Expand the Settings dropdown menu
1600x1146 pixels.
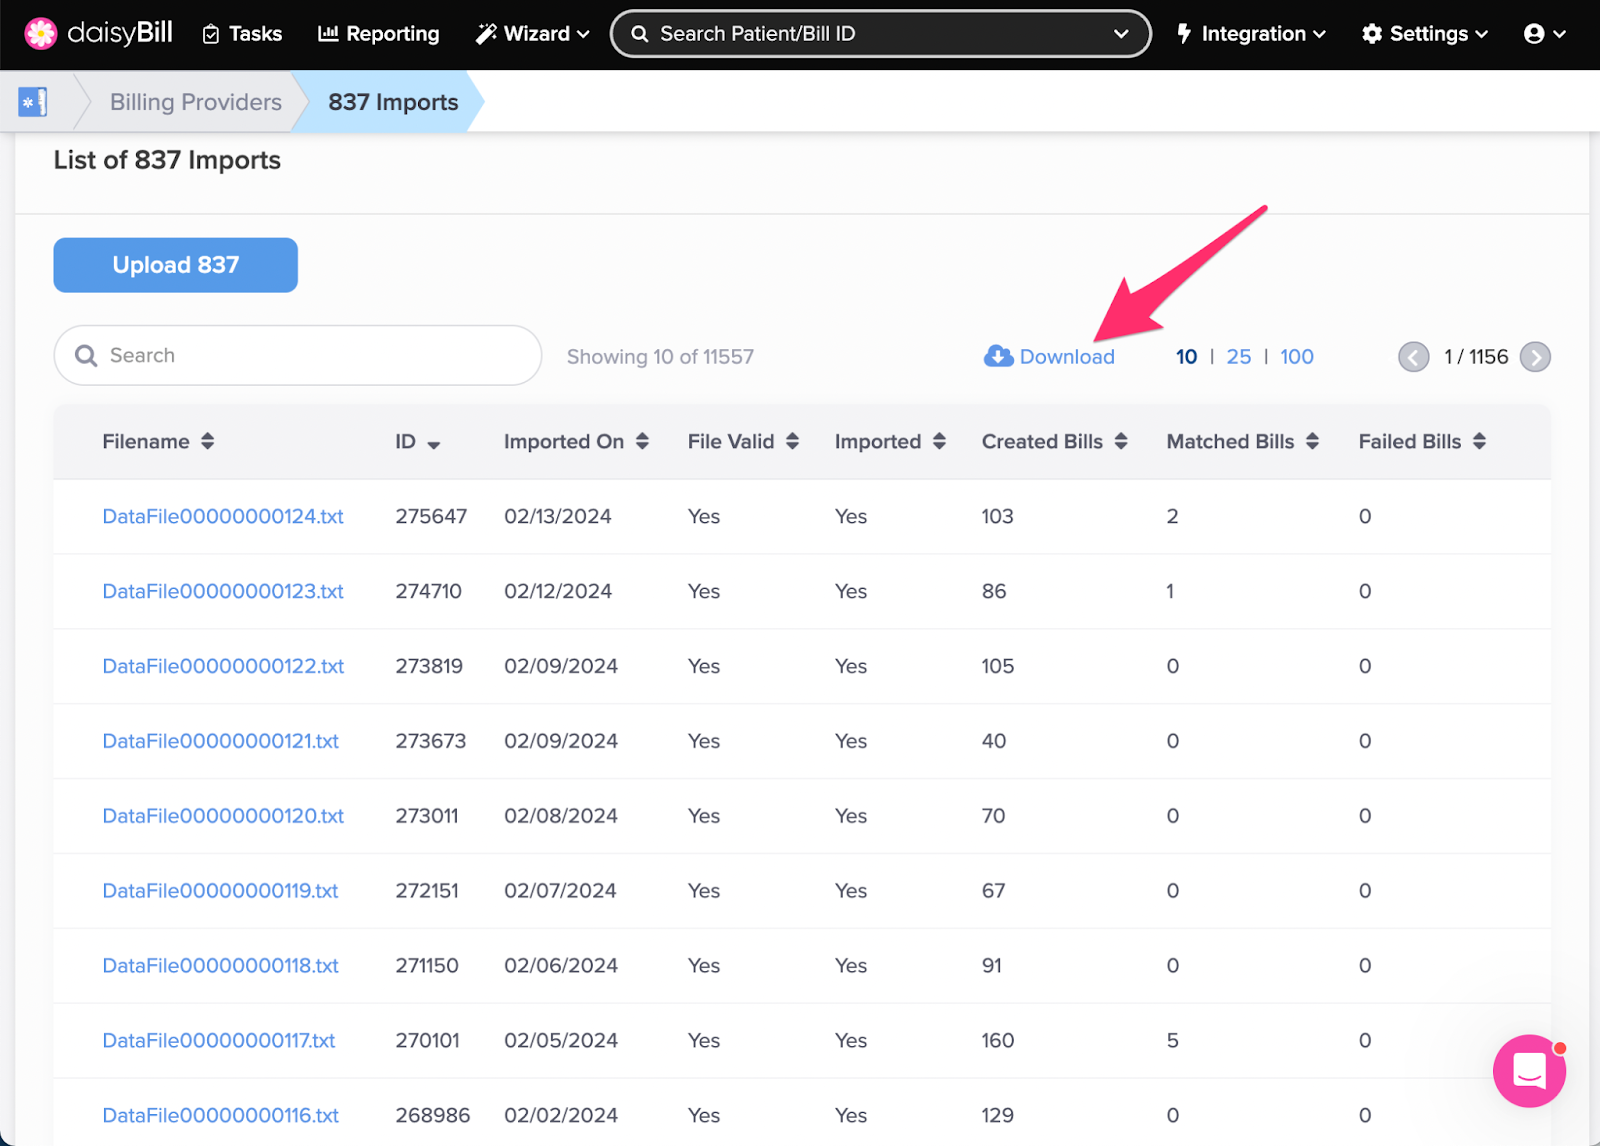coord(1425,34)
